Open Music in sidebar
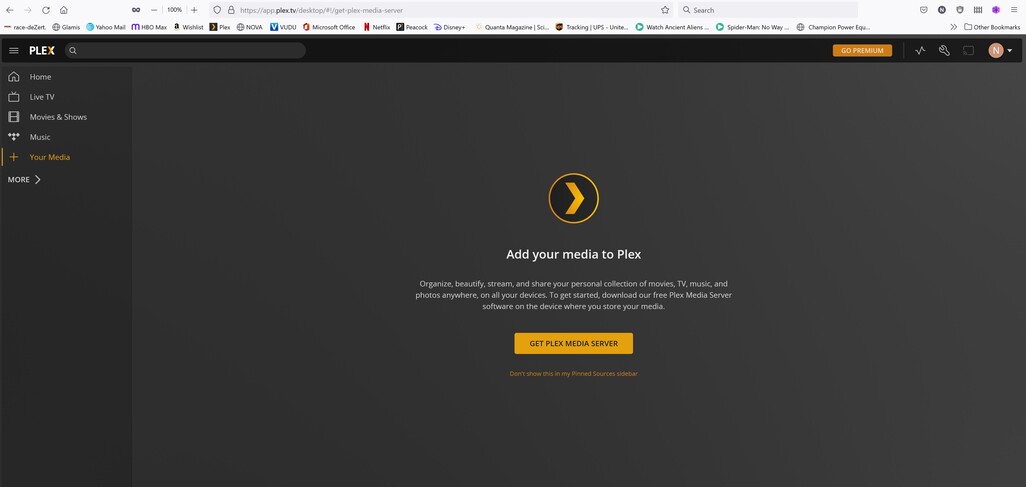 click(40, 137)
